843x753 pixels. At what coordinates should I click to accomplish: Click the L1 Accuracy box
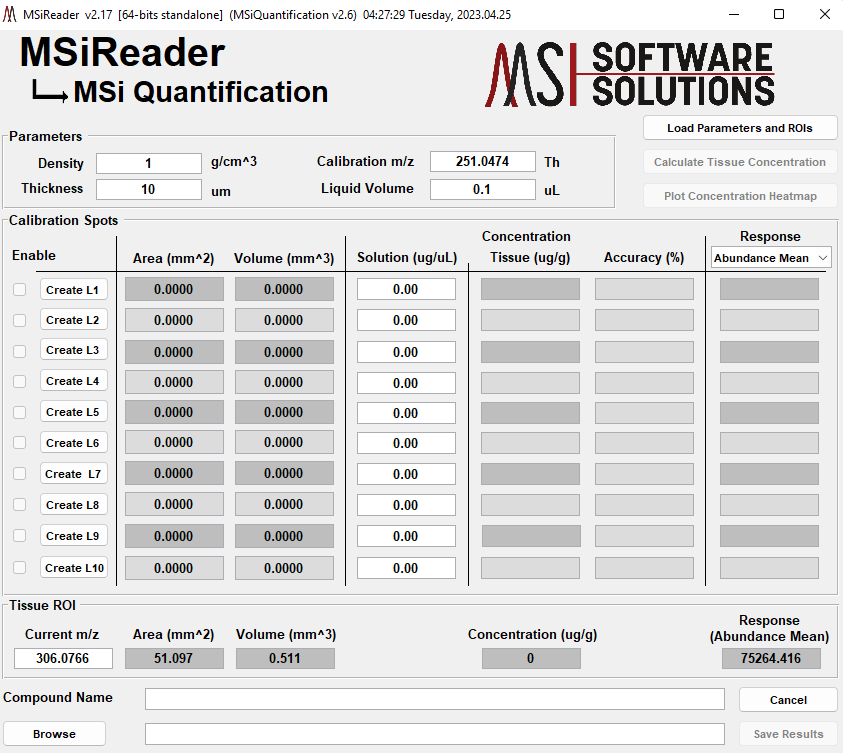pos(644,289)
